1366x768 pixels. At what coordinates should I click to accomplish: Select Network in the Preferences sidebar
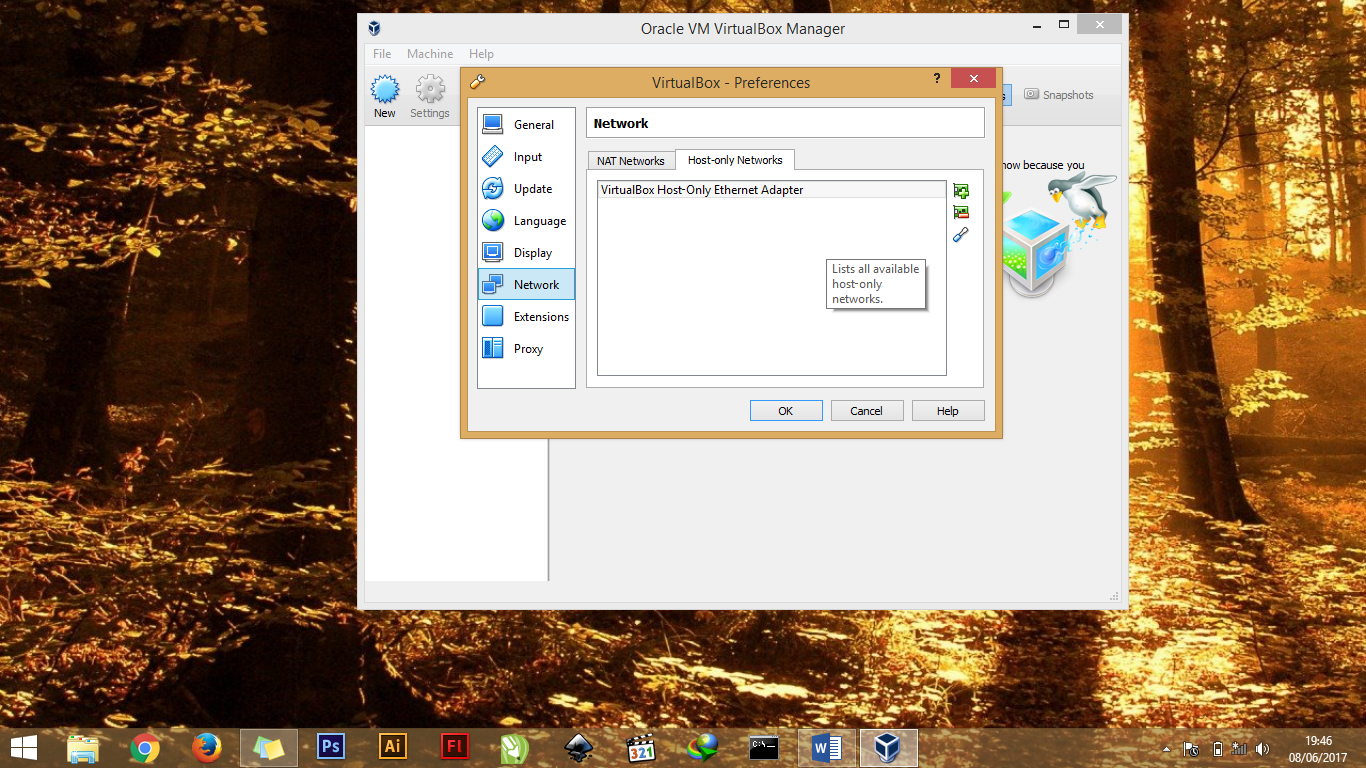tap(526, 284)
